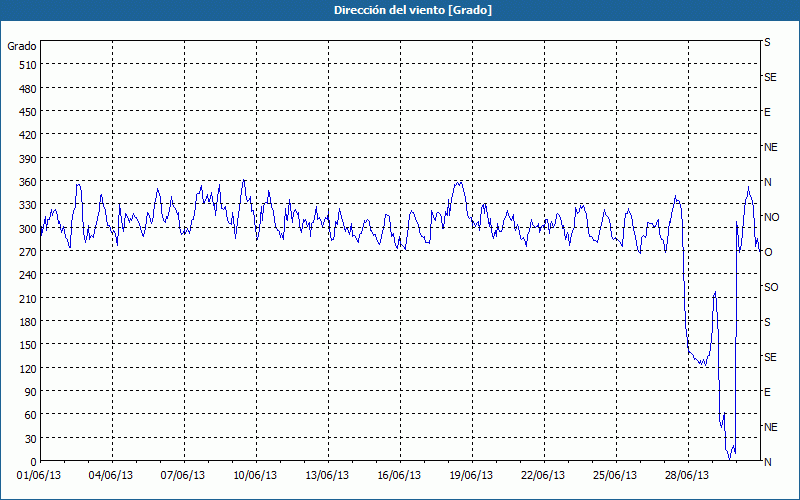
Task: Select the 'NE' compass label near the 30 line
Action: tap(771, 427)
